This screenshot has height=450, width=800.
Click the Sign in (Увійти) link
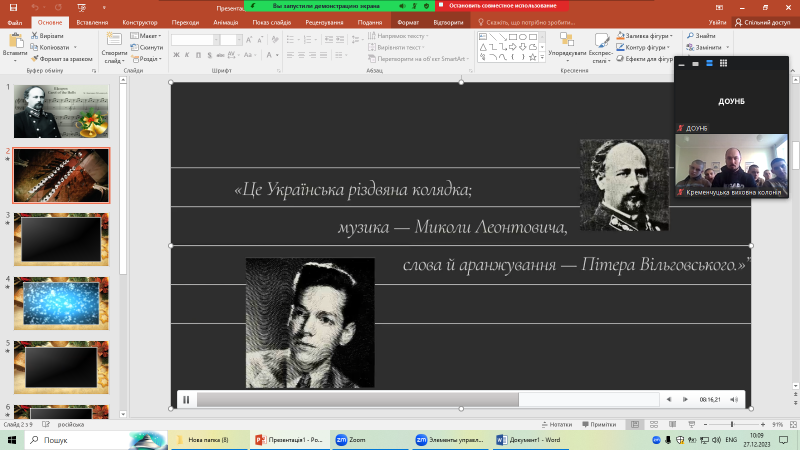click(x=717, y=22)
